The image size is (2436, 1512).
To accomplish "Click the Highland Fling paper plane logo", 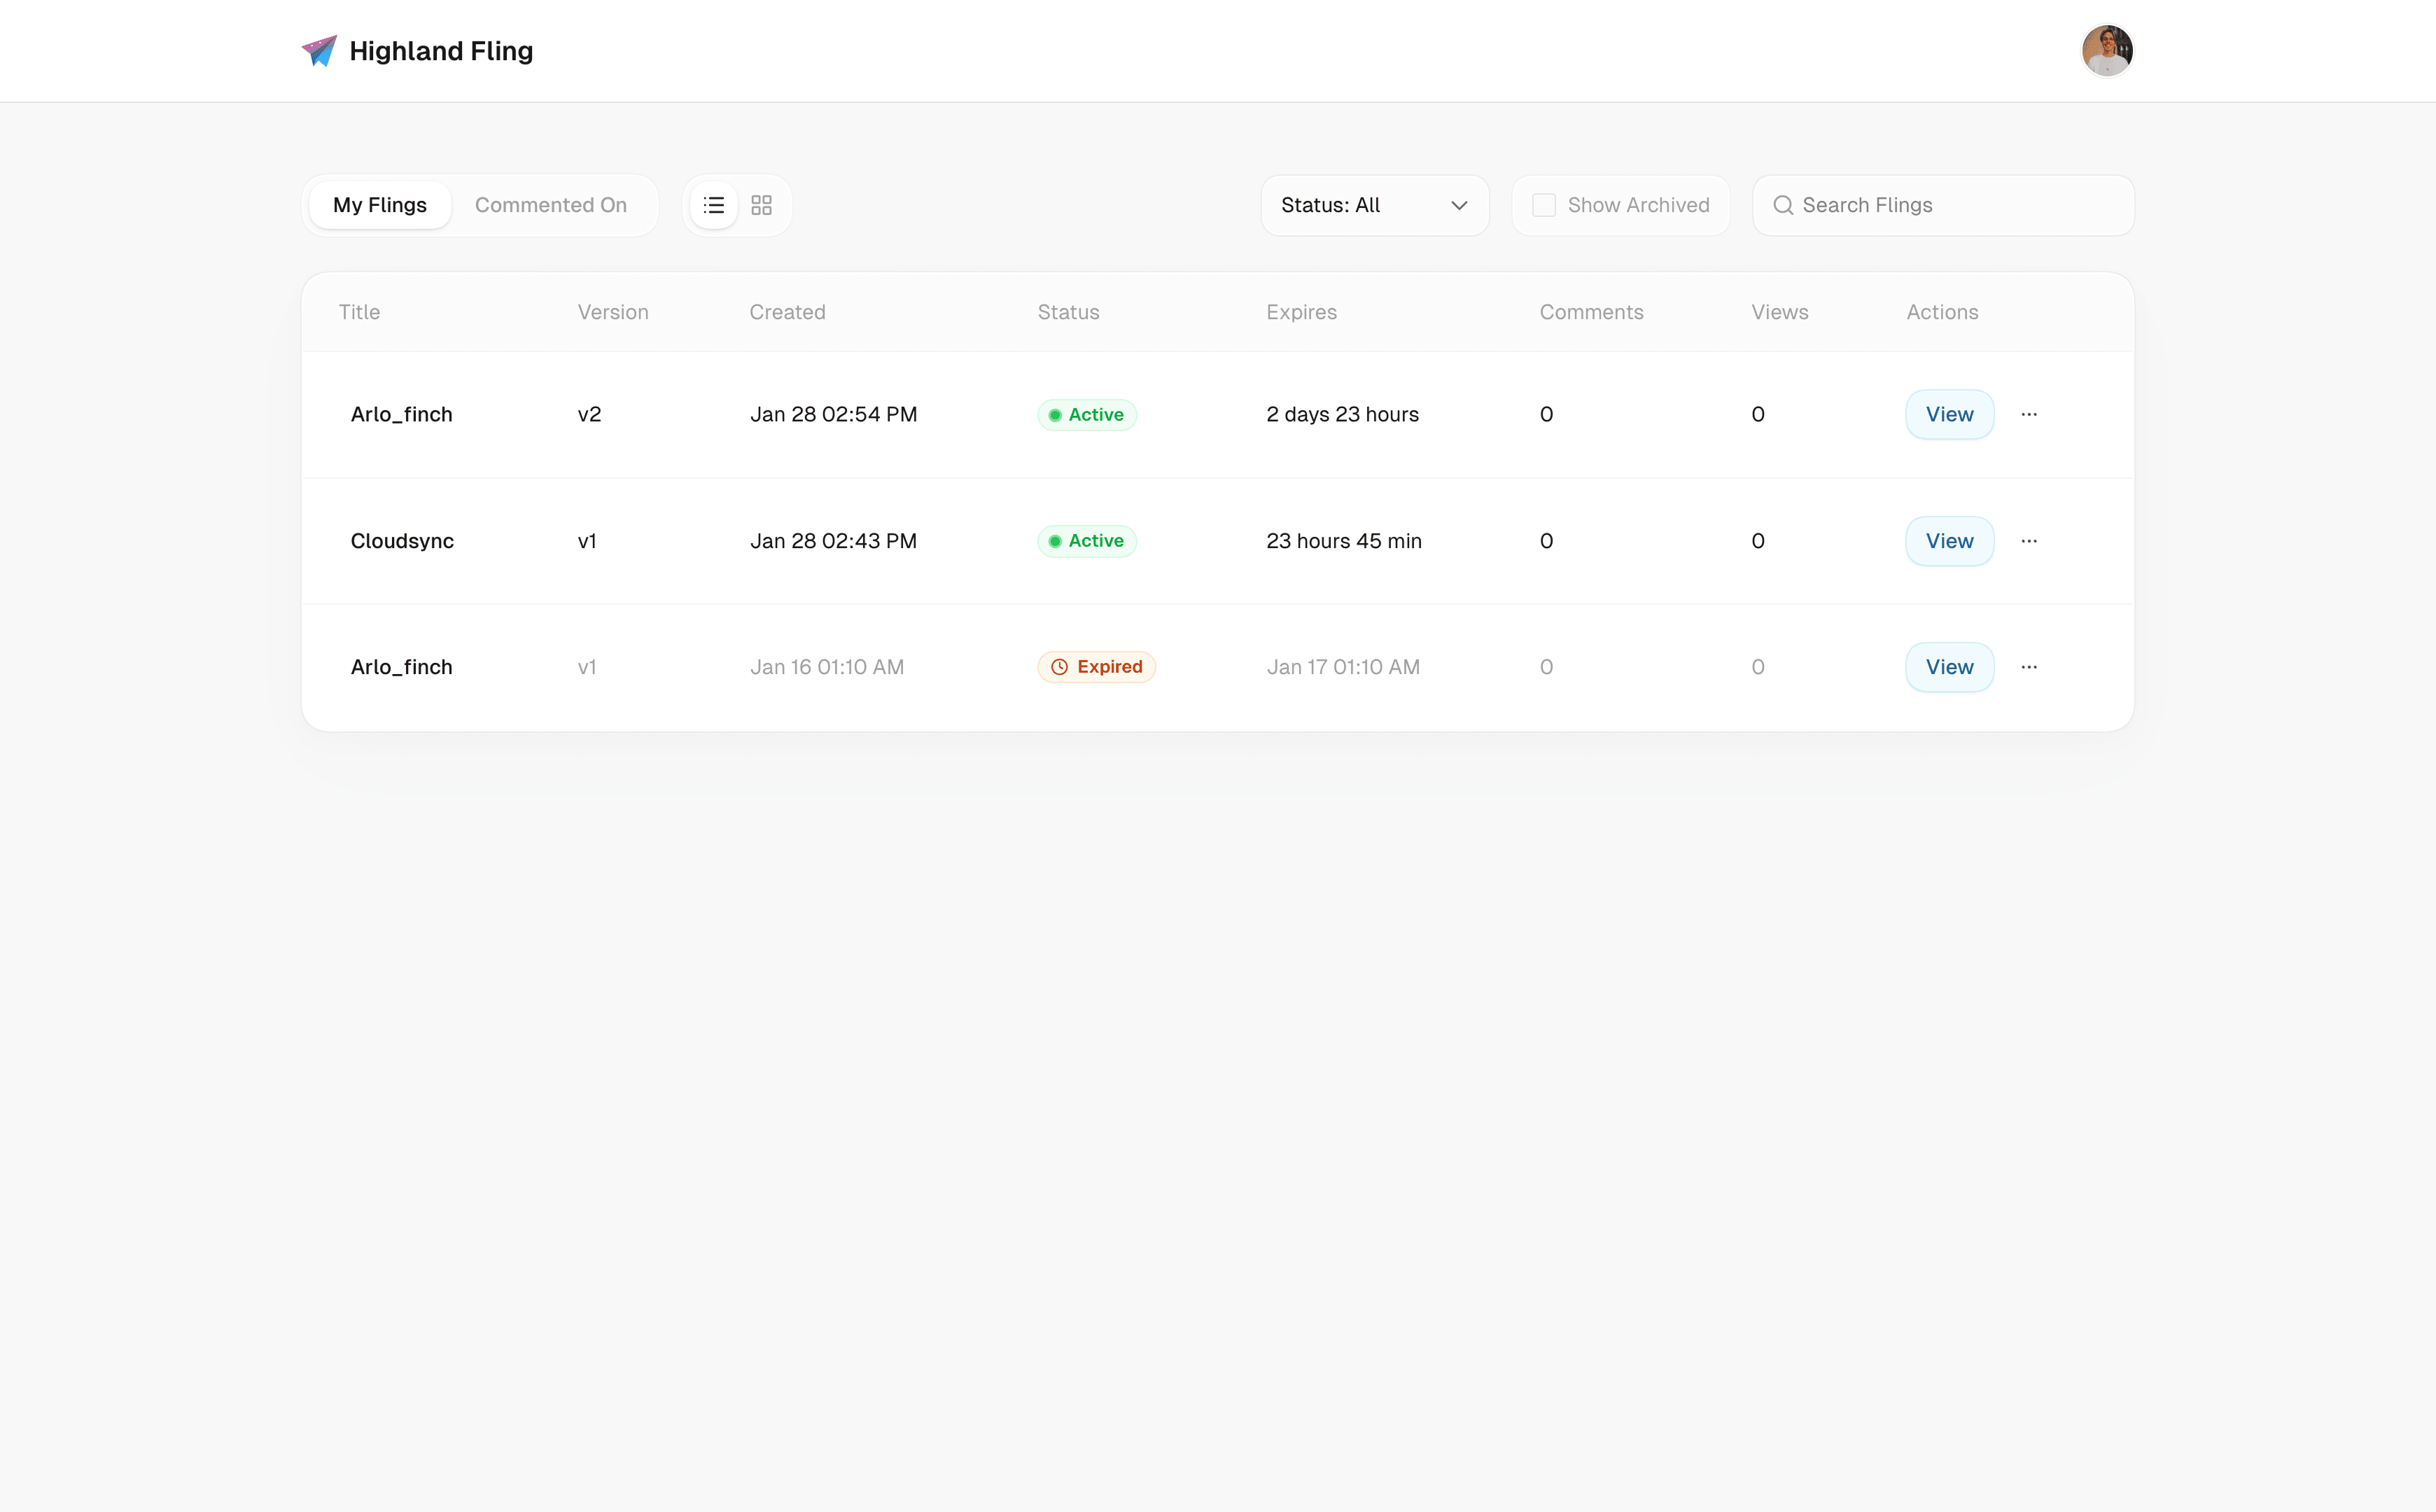I will point(319,51).
